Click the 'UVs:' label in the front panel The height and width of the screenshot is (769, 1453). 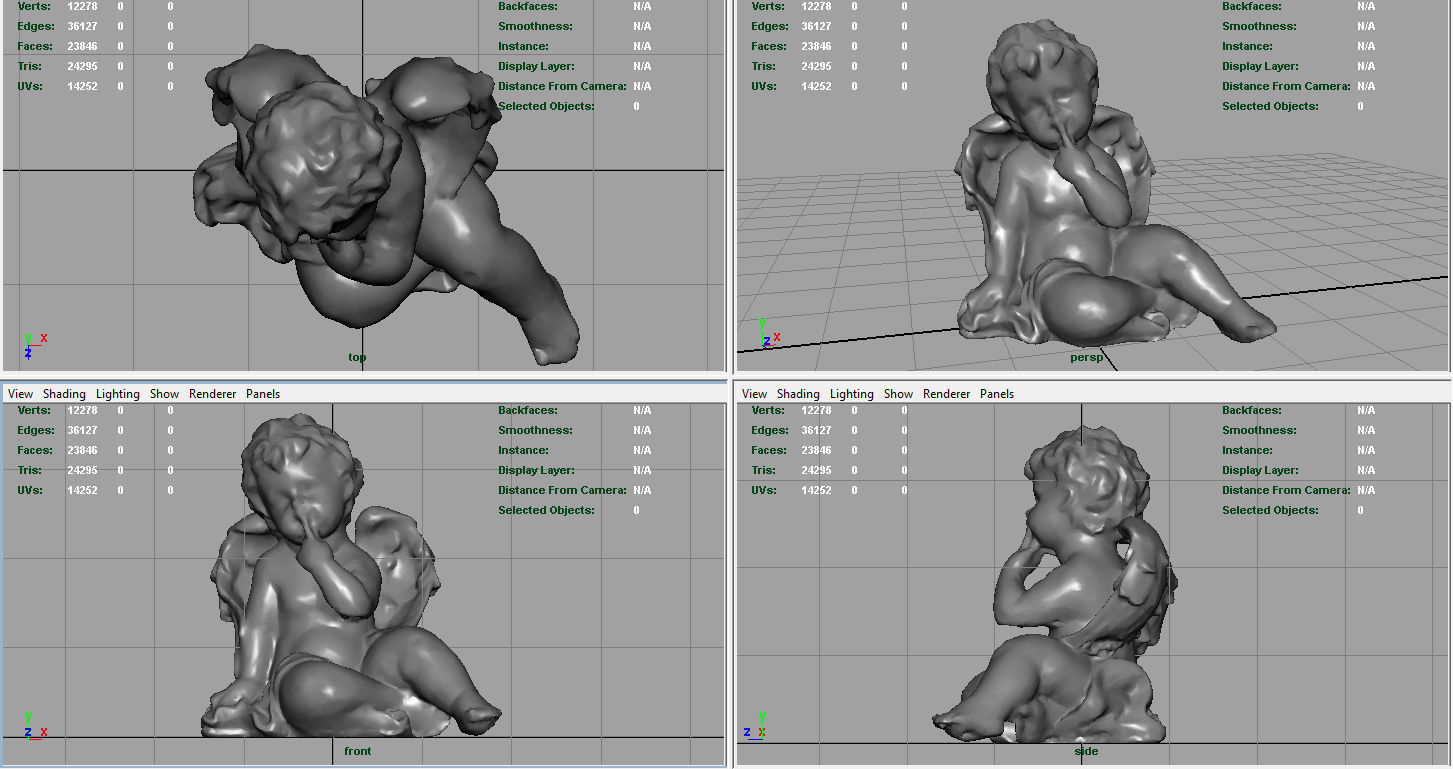click(x=30, y=490)
